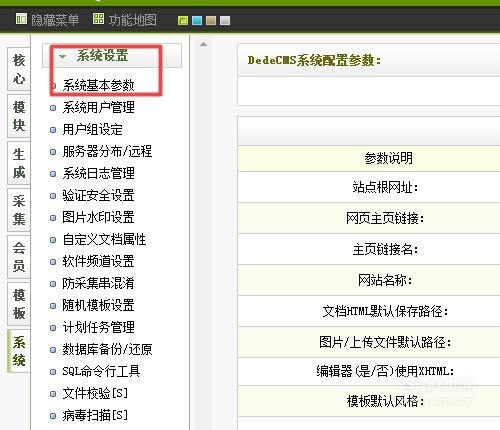Open 系统日志管理 menu item
The width and height of the screenshot is (500, 430).
(98, 173)
